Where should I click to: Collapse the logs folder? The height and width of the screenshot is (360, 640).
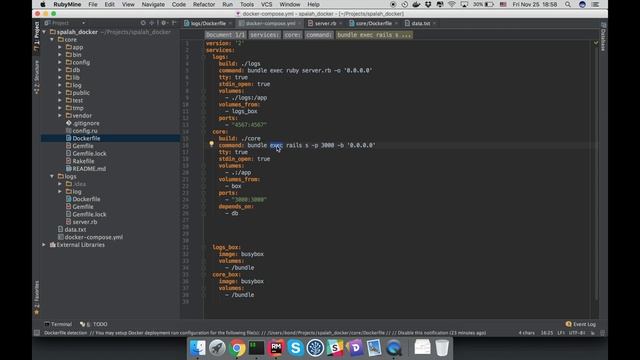pos(52,176)
